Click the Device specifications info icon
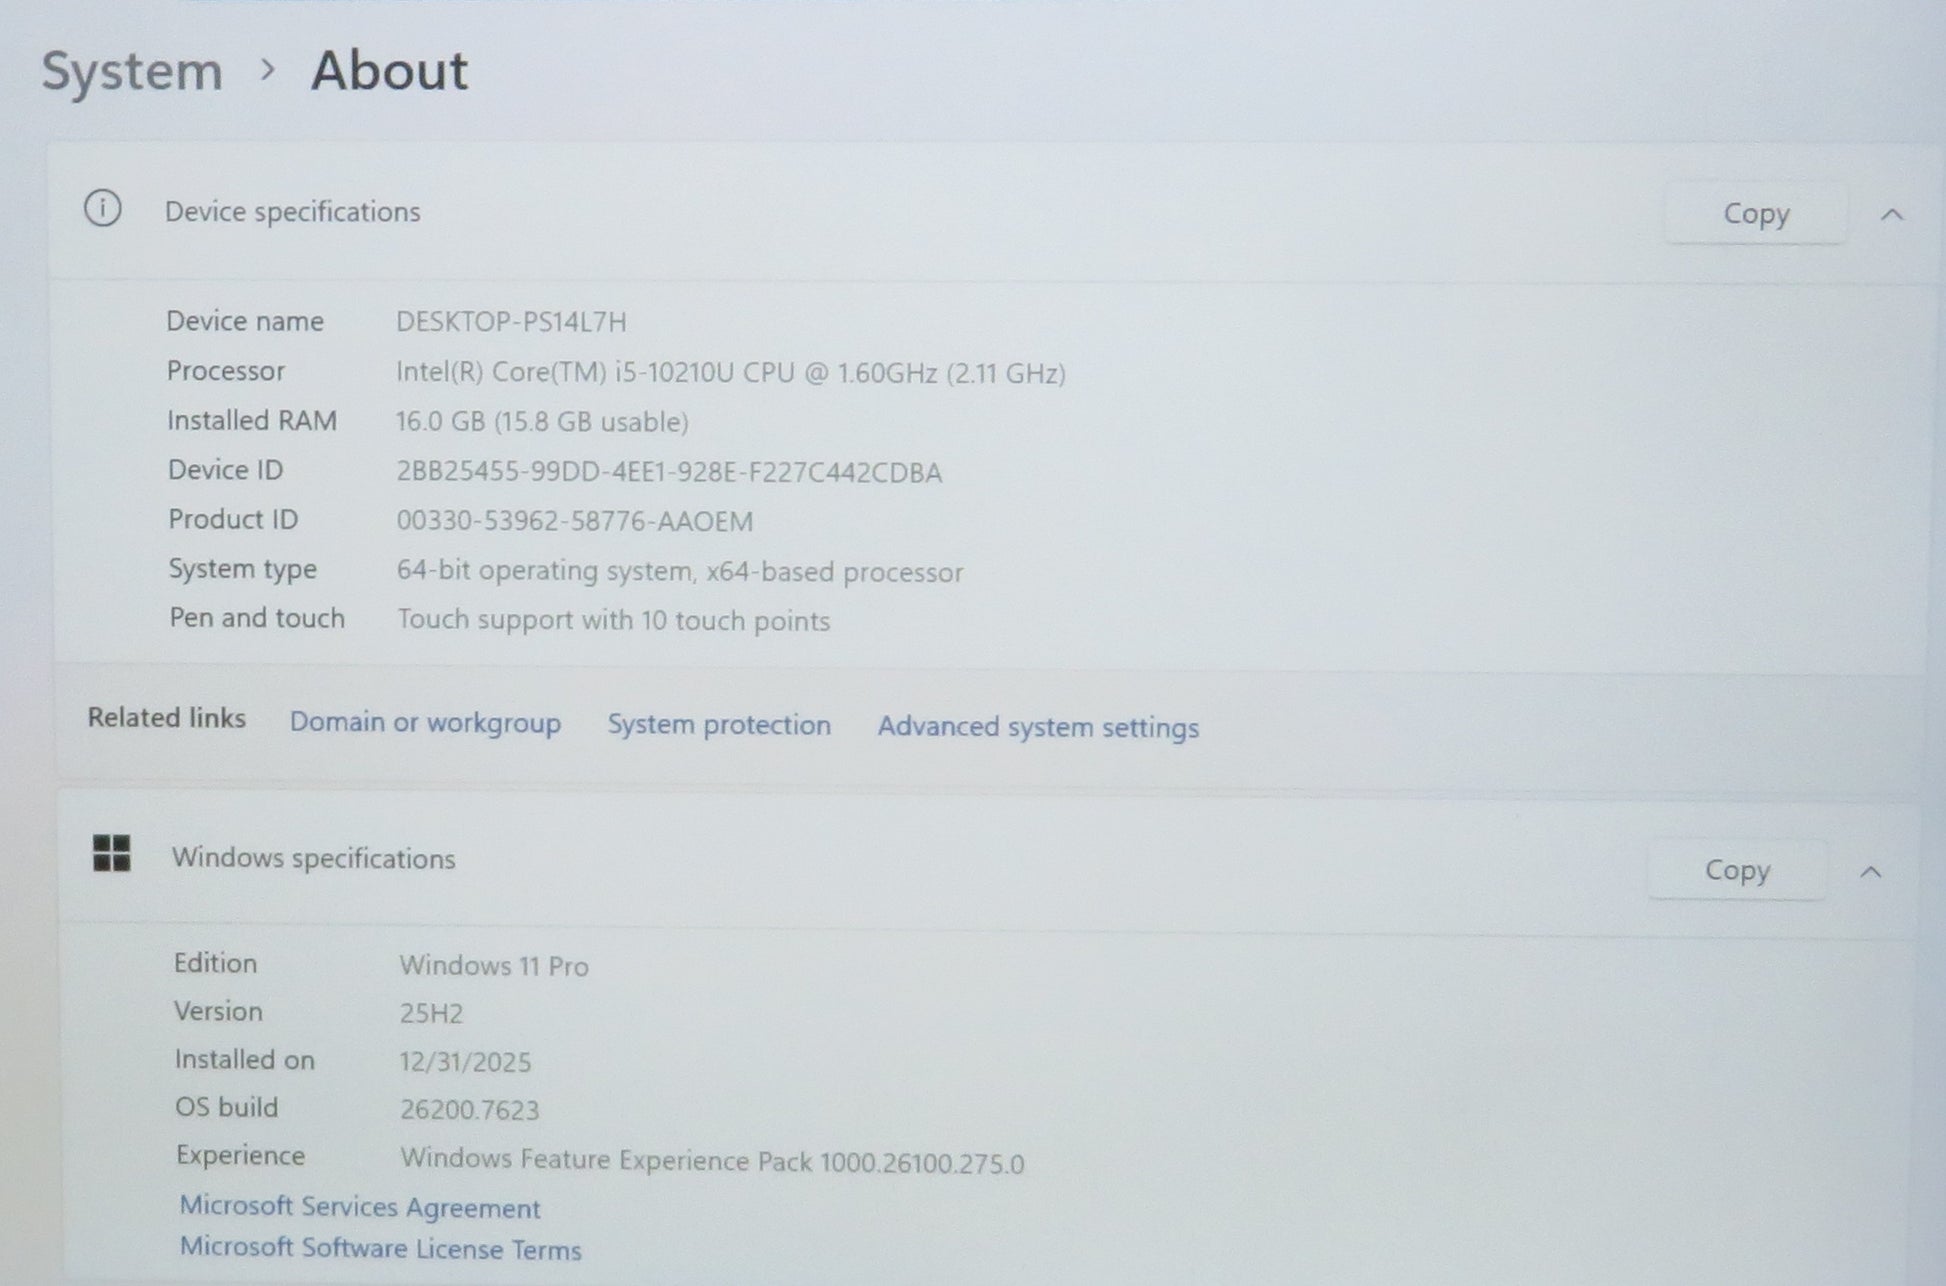The height and width of the screenshot is (1286, 1946). 102,209
